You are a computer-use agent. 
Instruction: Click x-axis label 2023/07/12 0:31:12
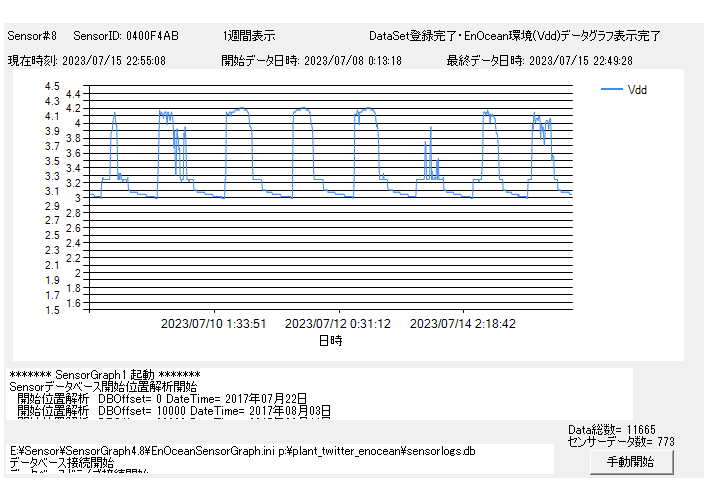[x=338, y=324]
